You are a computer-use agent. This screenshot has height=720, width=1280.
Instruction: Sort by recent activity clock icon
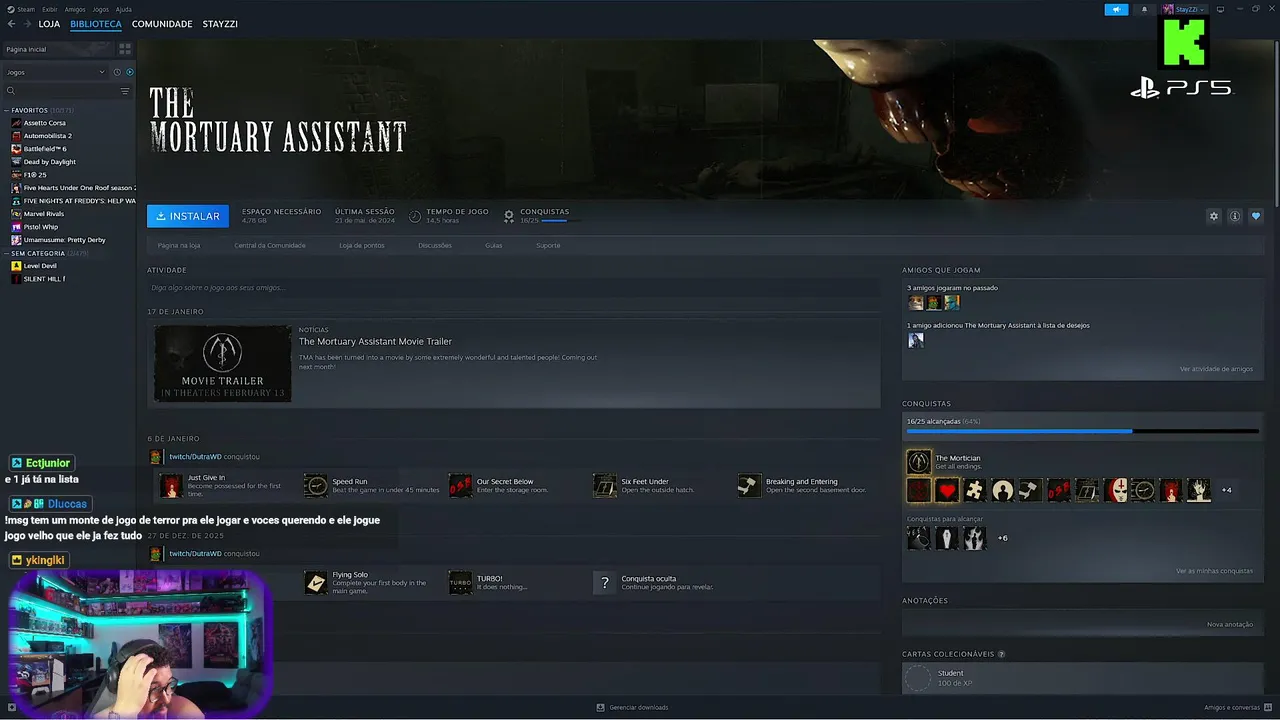[x=117, y=72]
